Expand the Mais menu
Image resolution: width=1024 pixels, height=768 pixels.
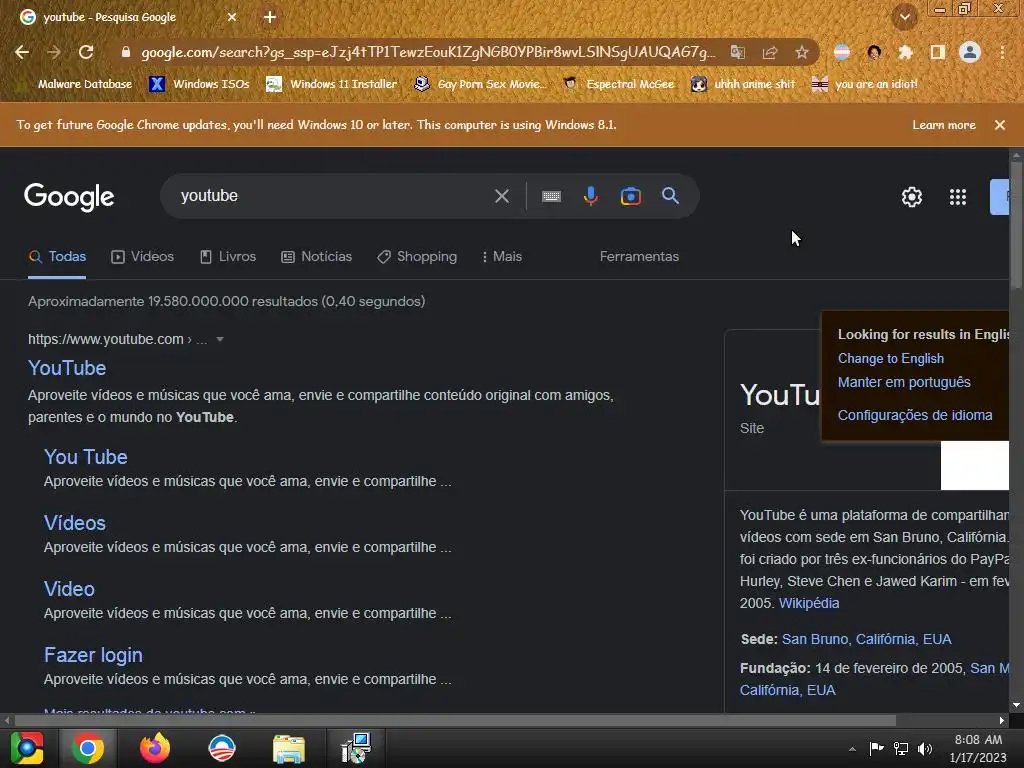[502, 257]
